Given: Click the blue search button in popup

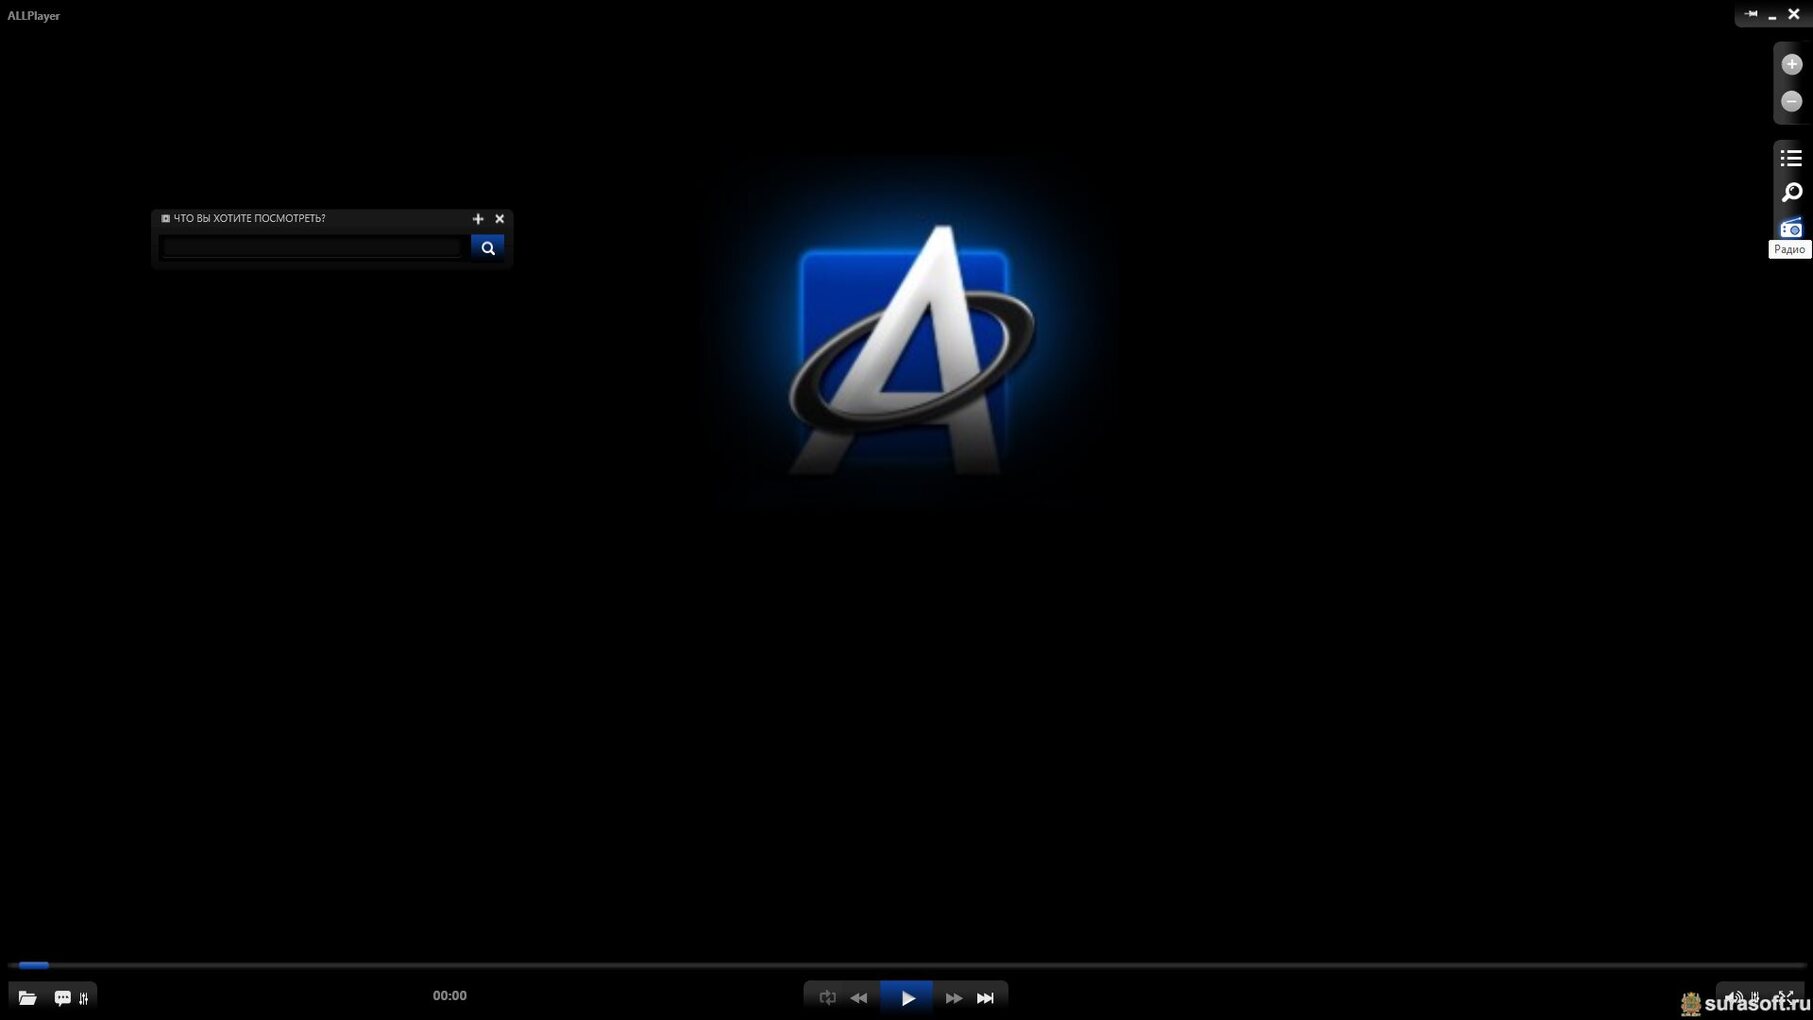Looking at the screenshot, I should (487, 247).
